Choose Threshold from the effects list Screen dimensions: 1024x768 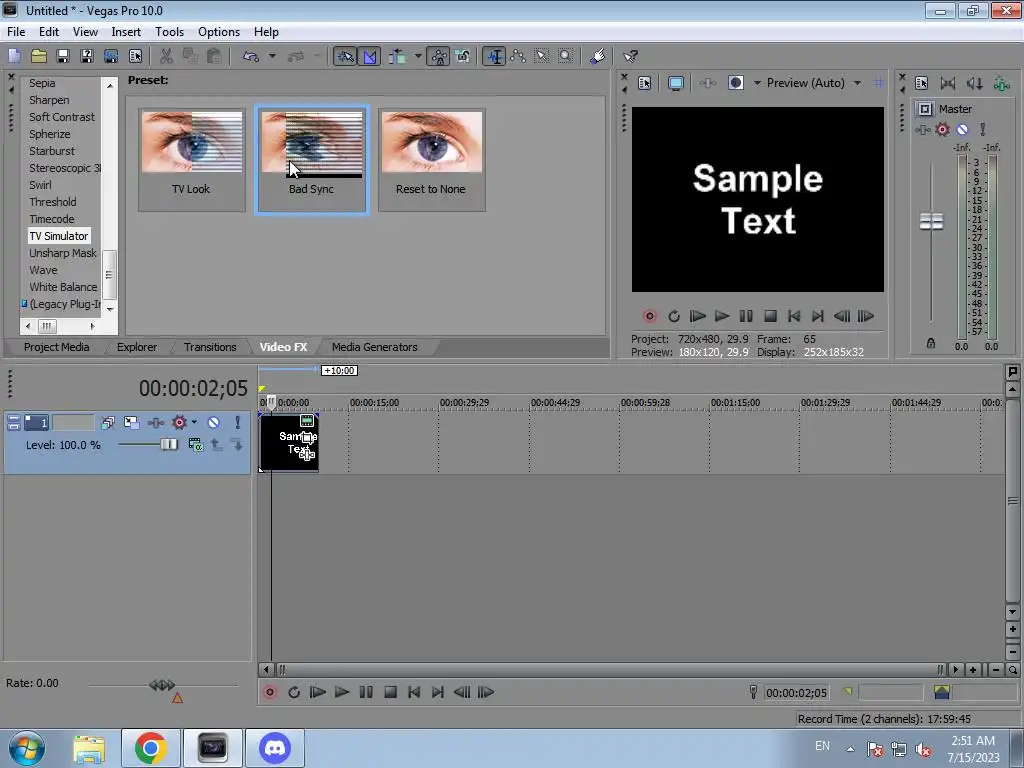pos(52,202)
